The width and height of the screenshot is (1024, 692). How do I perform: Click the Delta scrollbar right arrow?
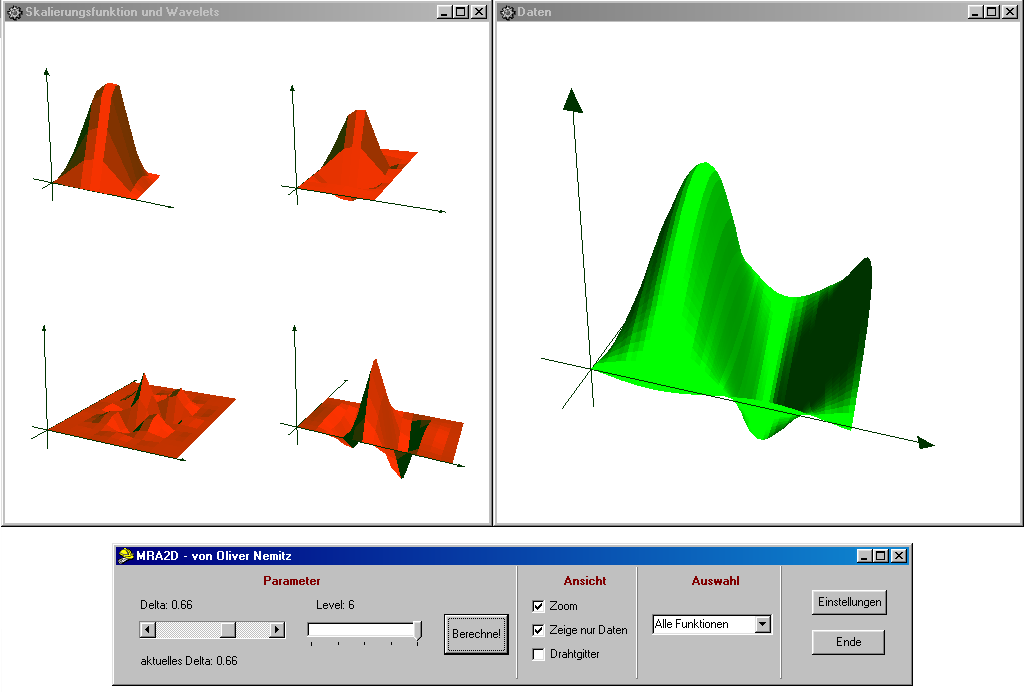[277, 630]
